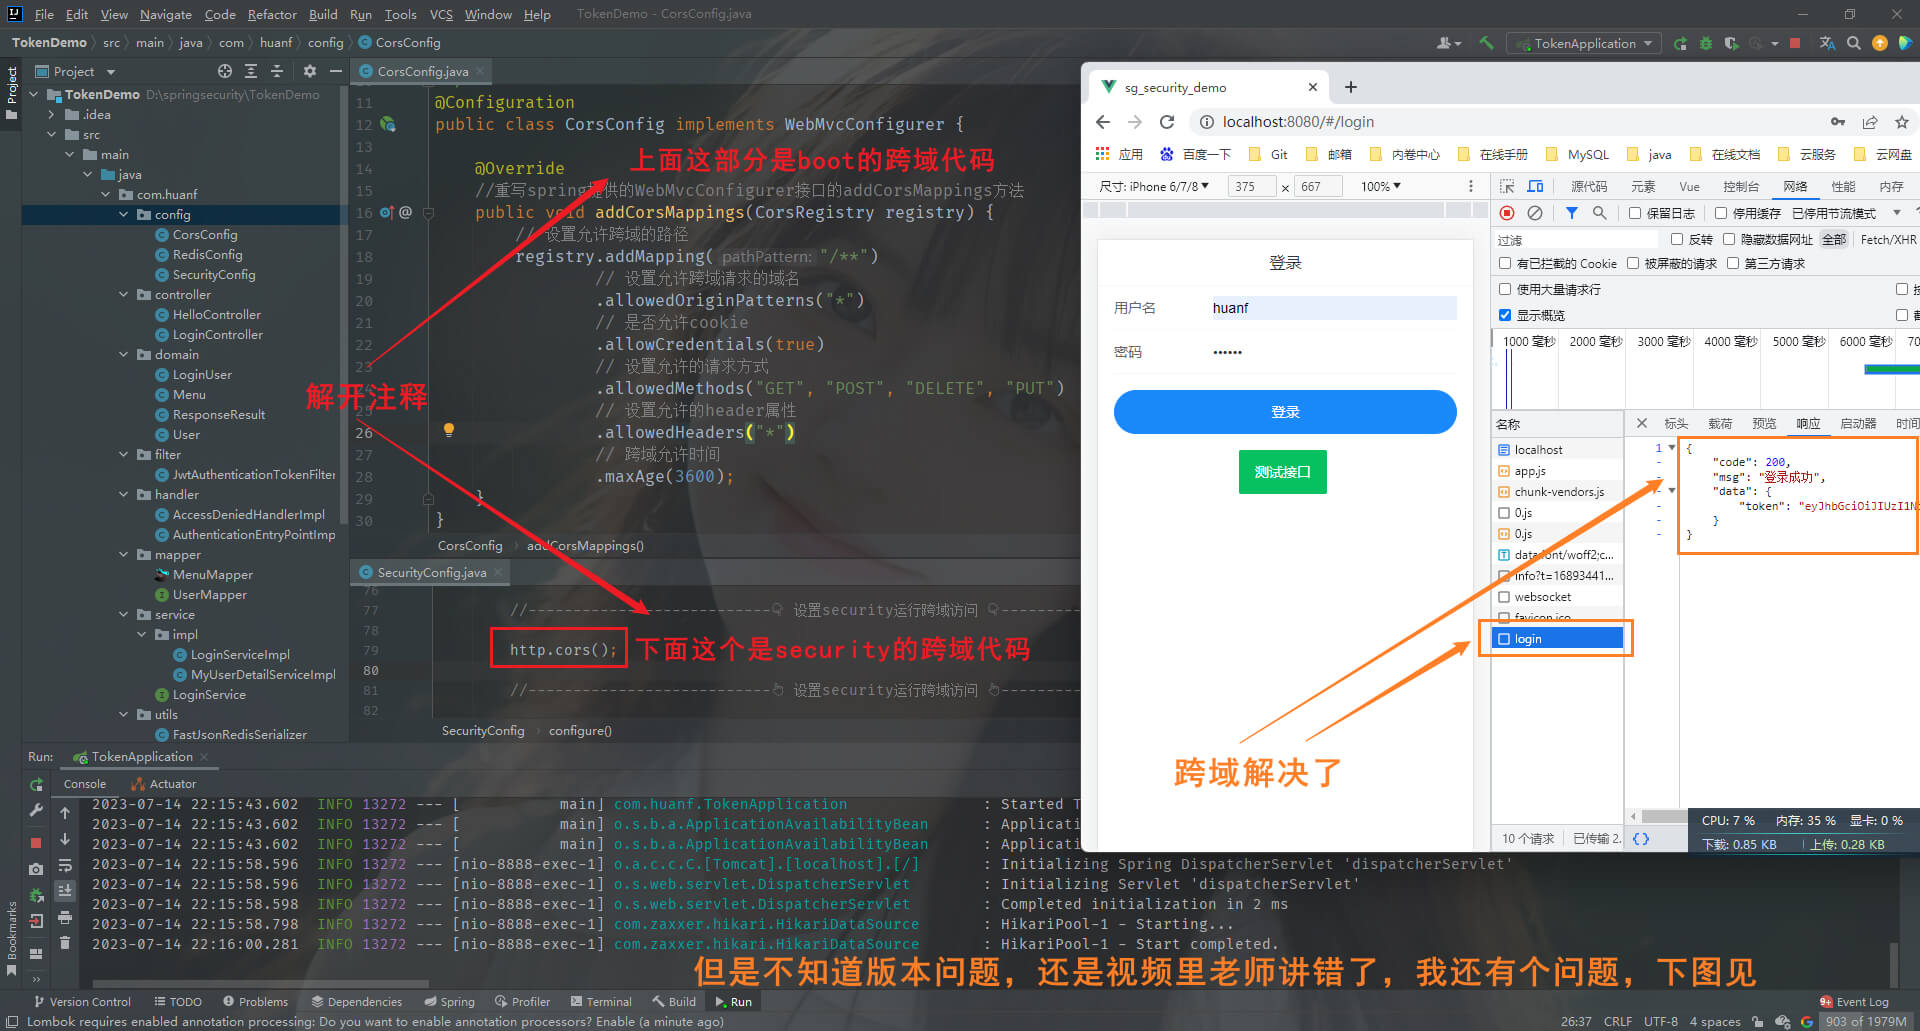Open the Terminal tool window
This screenshot has width=1920, height=1031.
coord(601,1001)
